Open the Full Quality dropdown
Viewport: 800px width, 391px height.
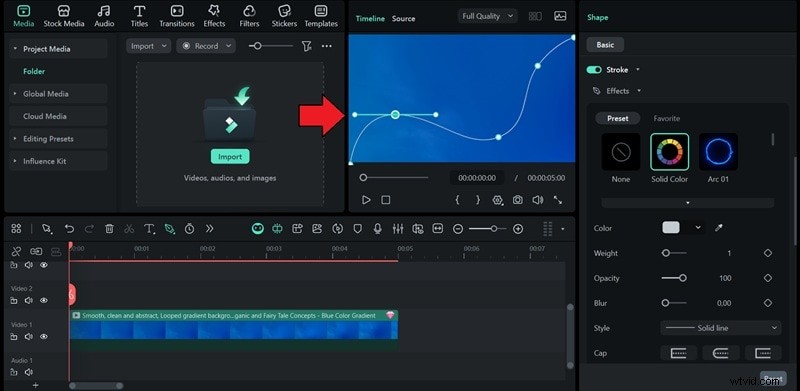[487, 16]
